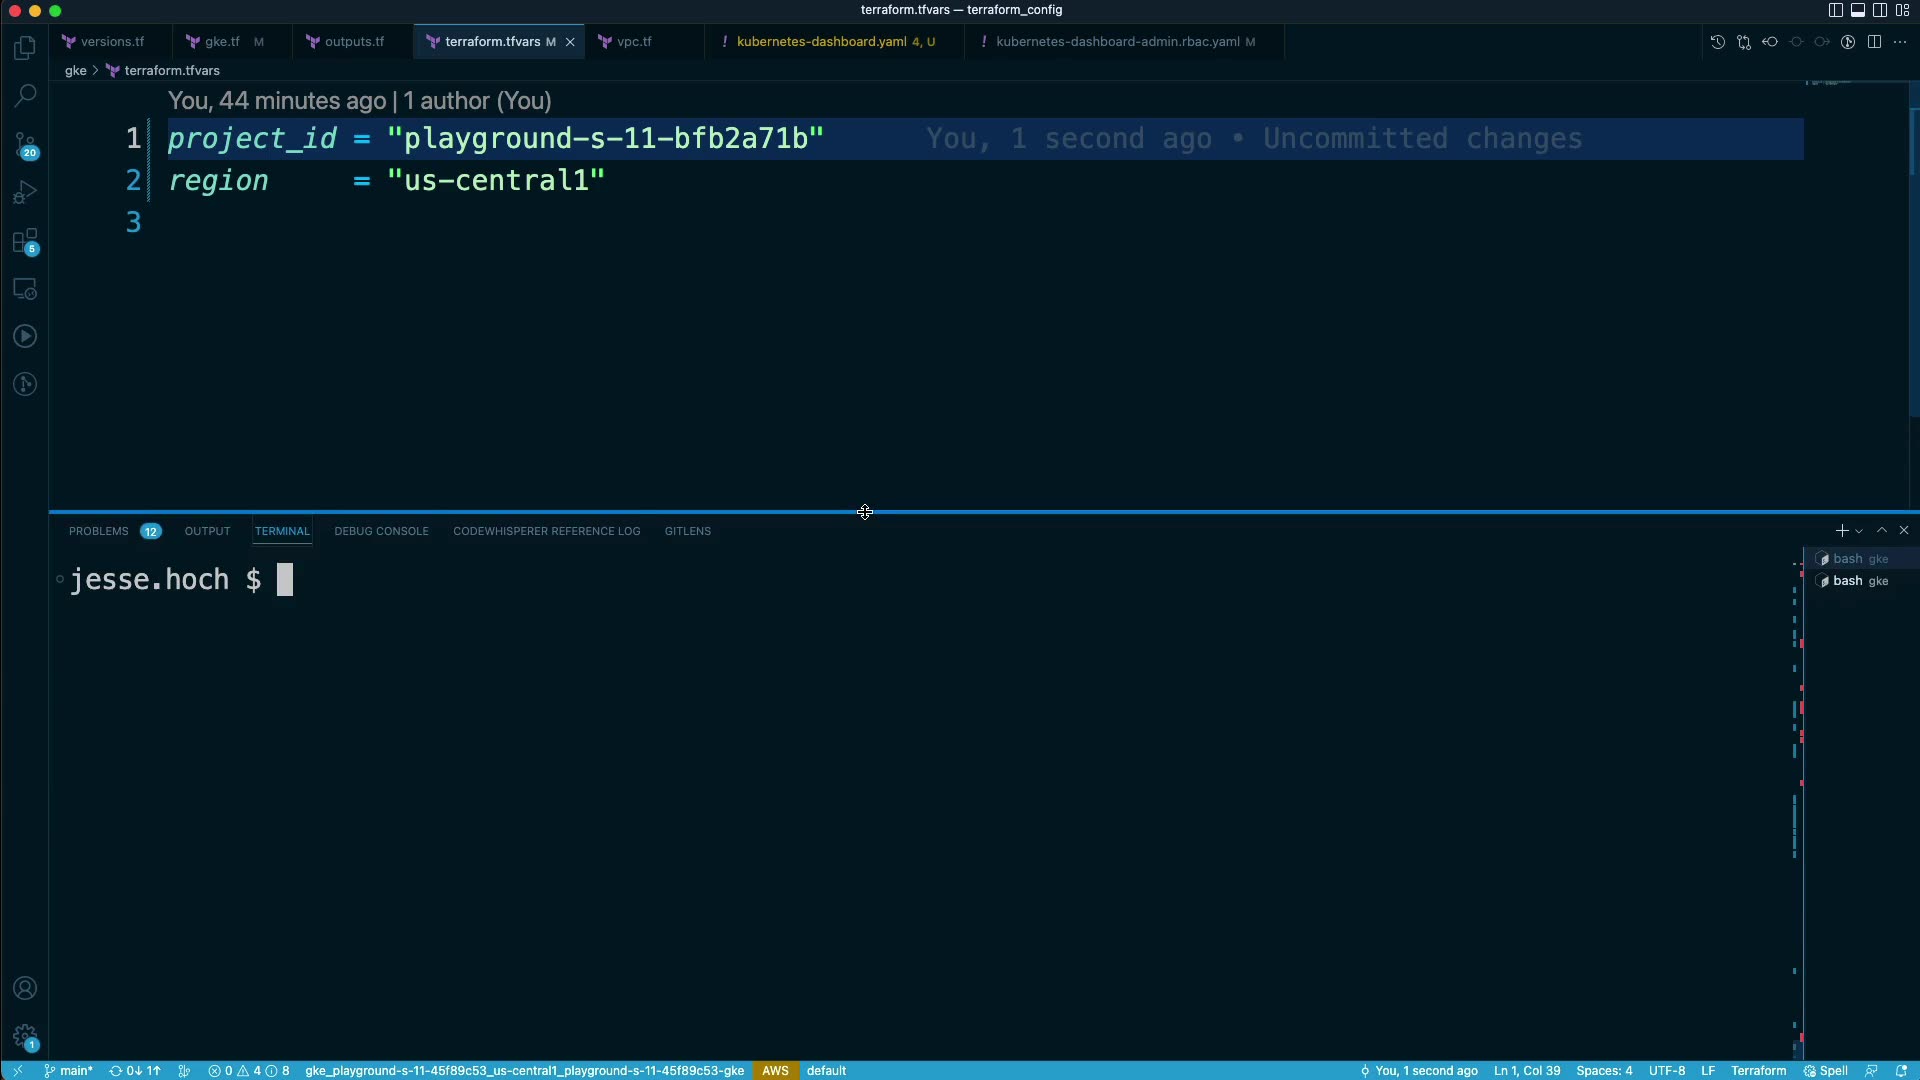Screen dimensions: 1920x1080
Task: Switch to the PROBLEMS panel tab
Action: (x=99, y=531)
